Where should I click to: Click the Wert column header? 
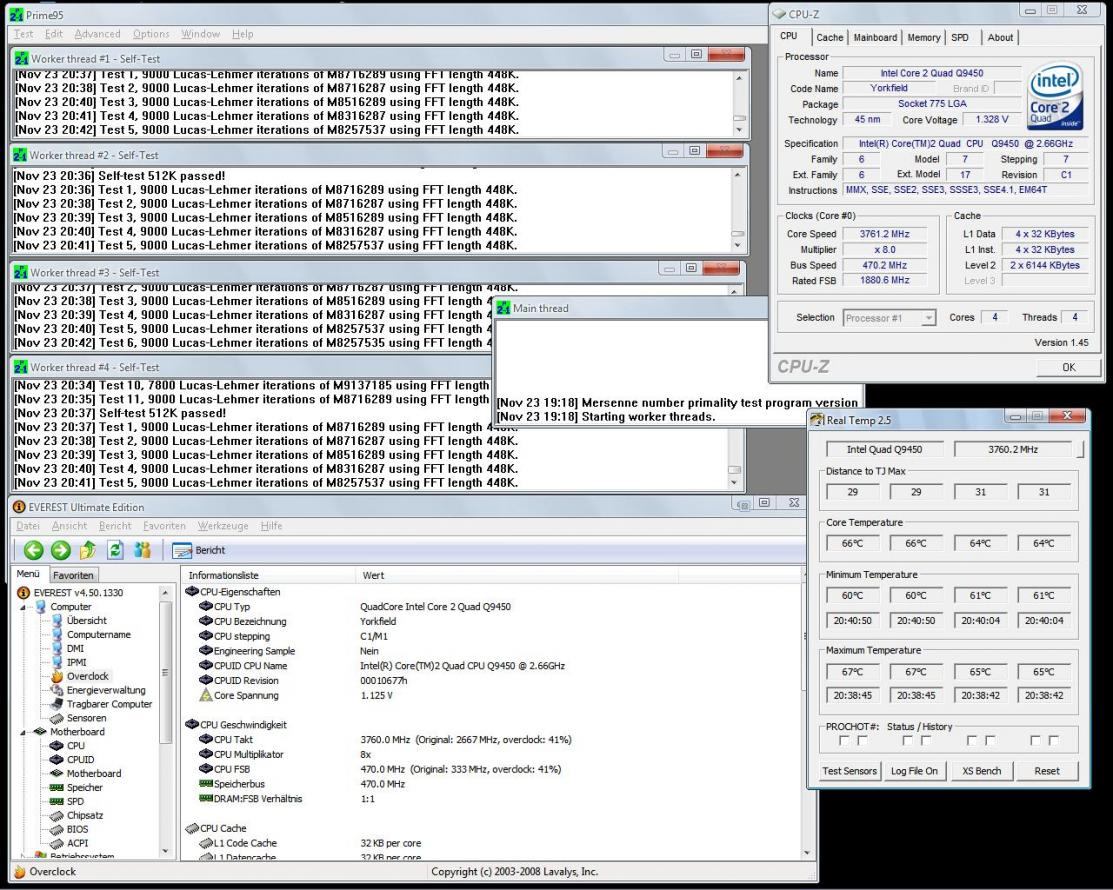pos(516,576)
